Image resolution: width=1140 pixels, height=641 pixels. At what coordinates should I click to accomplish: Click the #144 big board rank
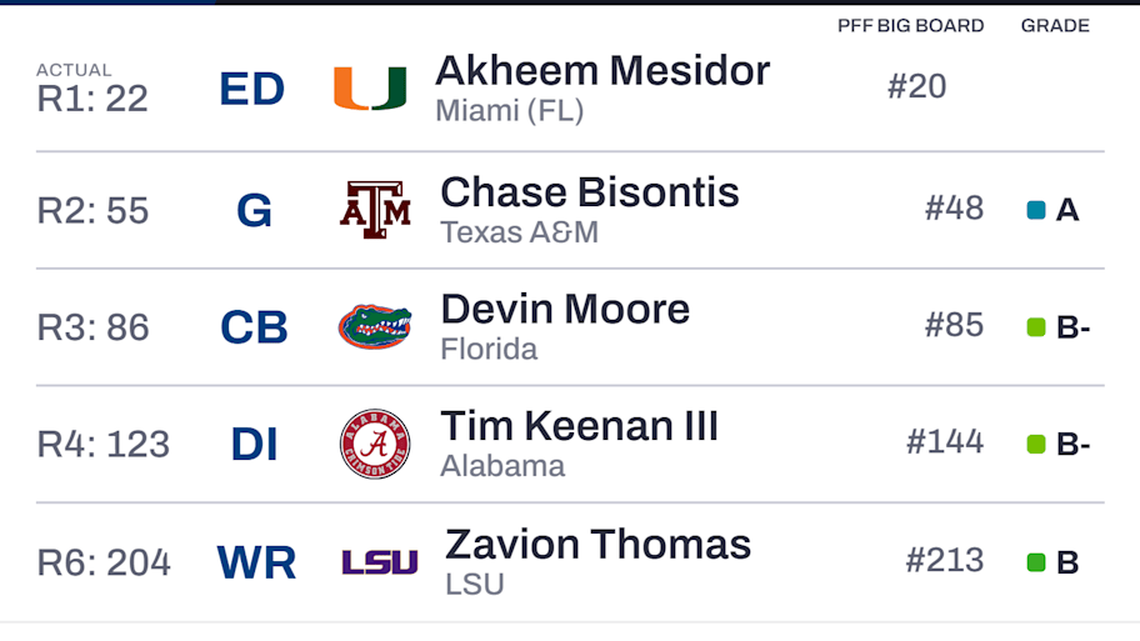(x=944, y=442)
